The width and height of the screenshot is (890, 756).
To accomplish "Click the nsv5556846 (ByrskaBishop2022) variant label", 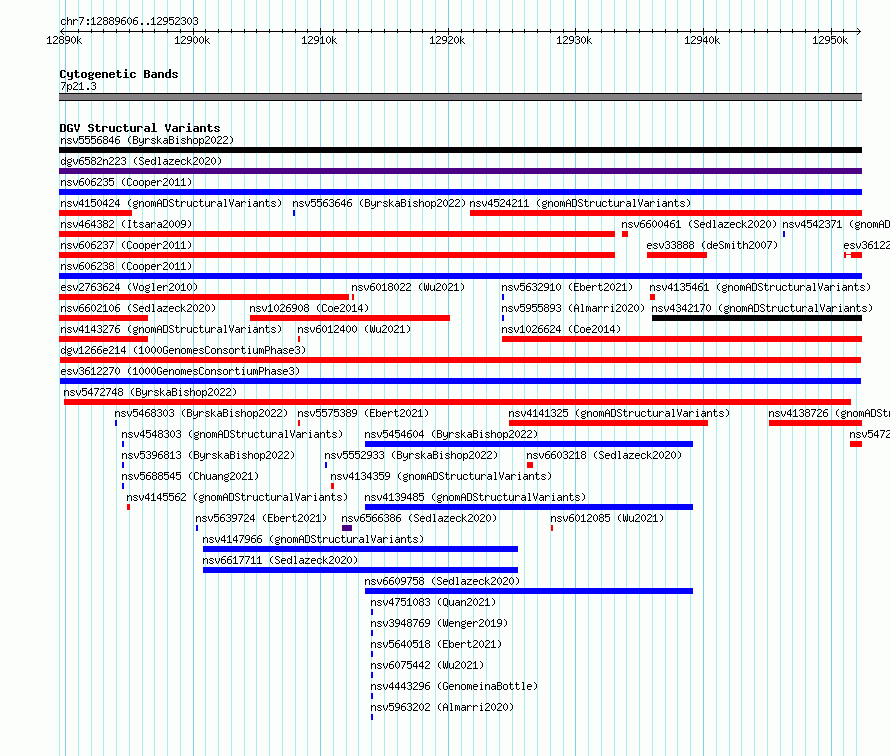I will pos(147,140).
